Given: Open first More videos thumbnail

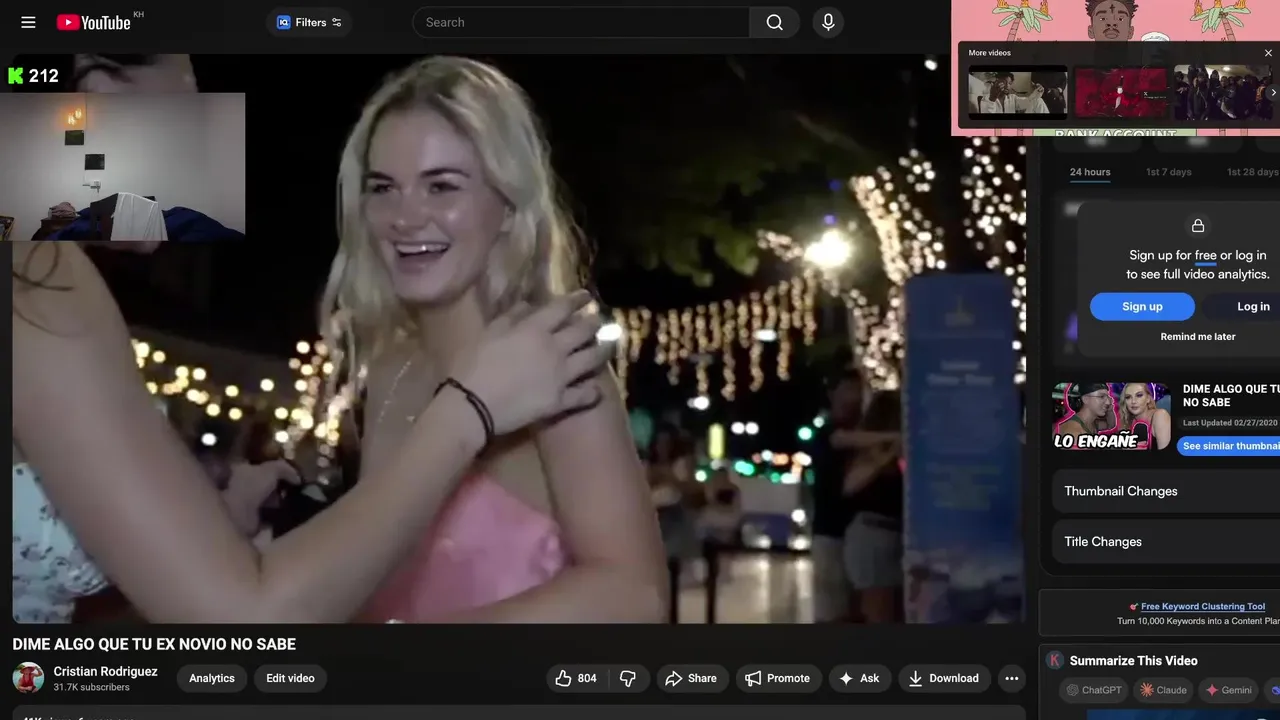Looking at the screenshot, I should pyautogui.click(x=1017, y=93).
